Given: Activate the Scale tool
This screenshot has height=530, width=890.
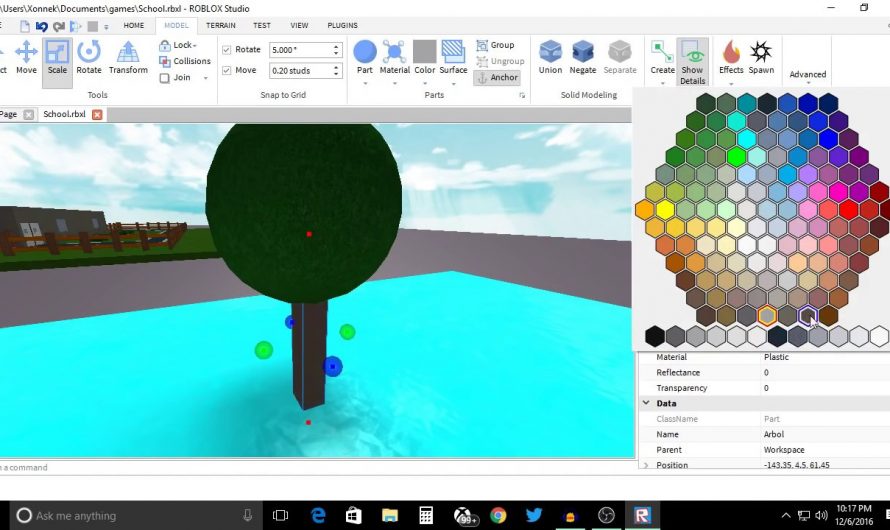Looking at the screenshot, I should point(57,58).
